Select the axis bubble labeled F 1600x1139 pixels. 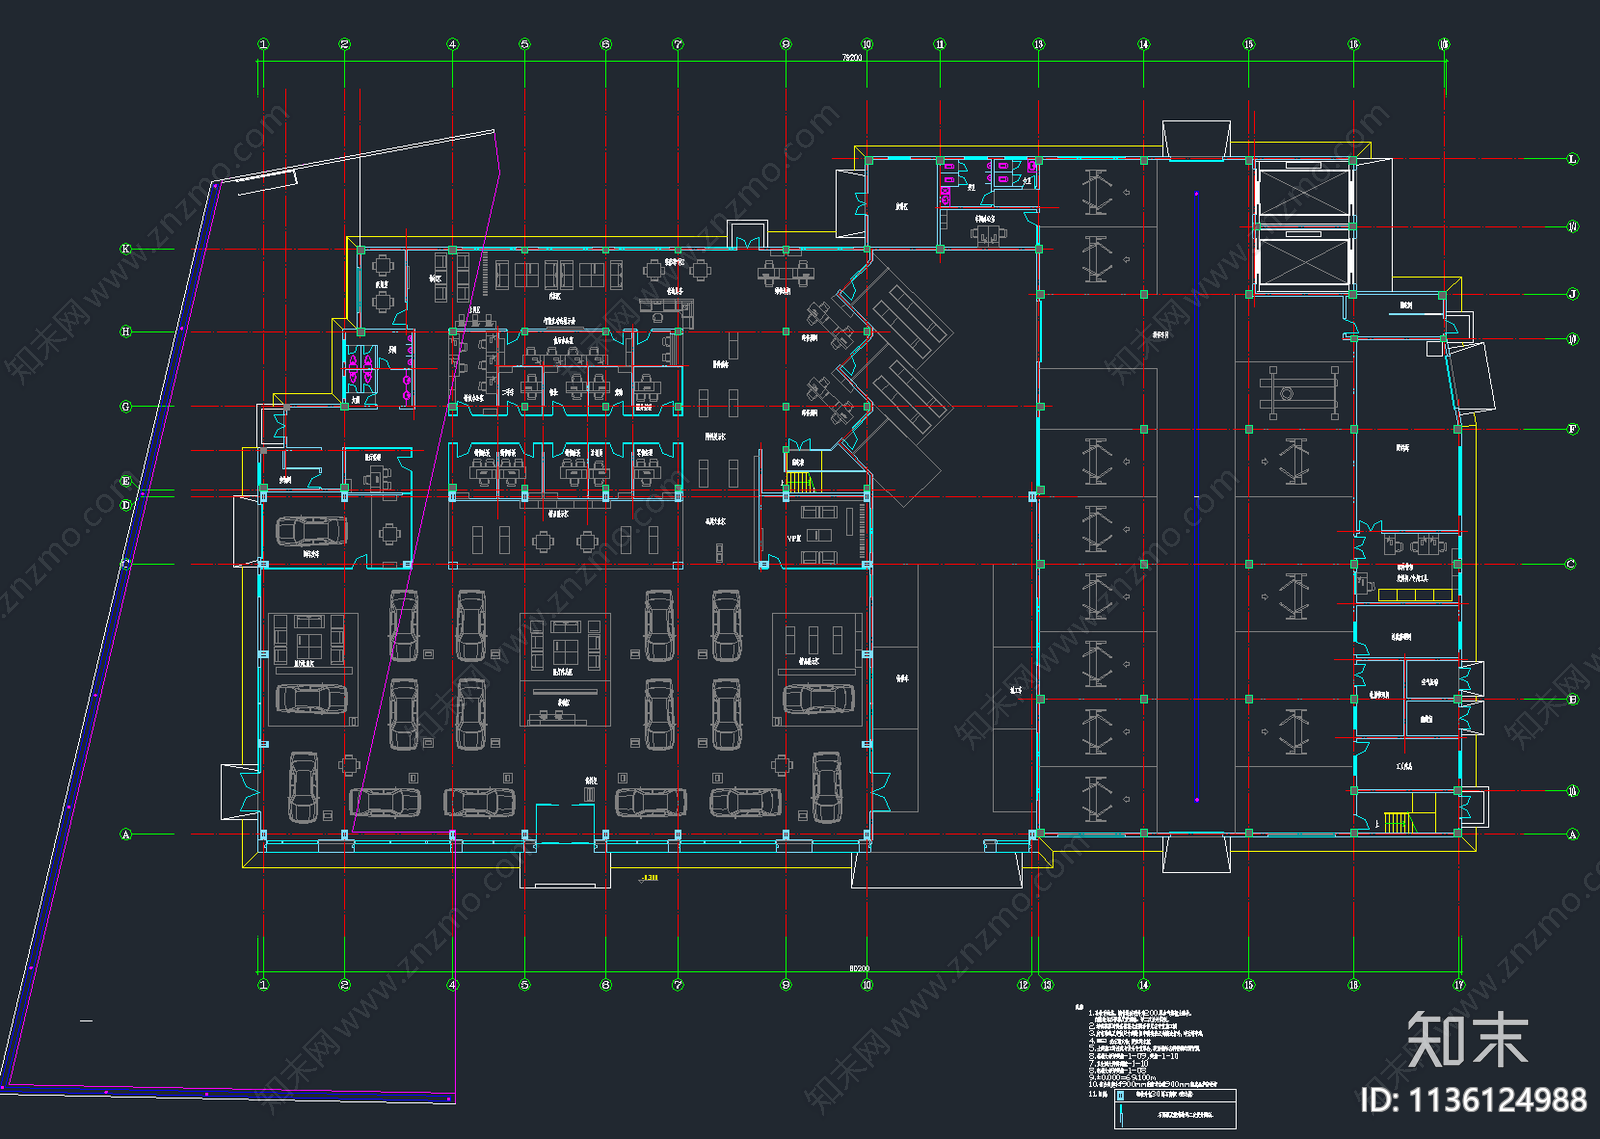click(x=1572, y=429)
